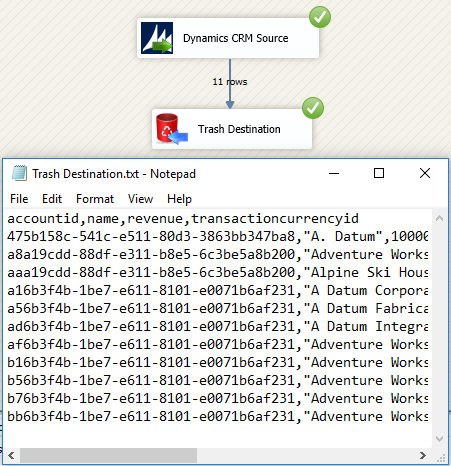Click the vertical scrollbar down arrow
Screen dimensions: 451x466
[x=440, y=439]
